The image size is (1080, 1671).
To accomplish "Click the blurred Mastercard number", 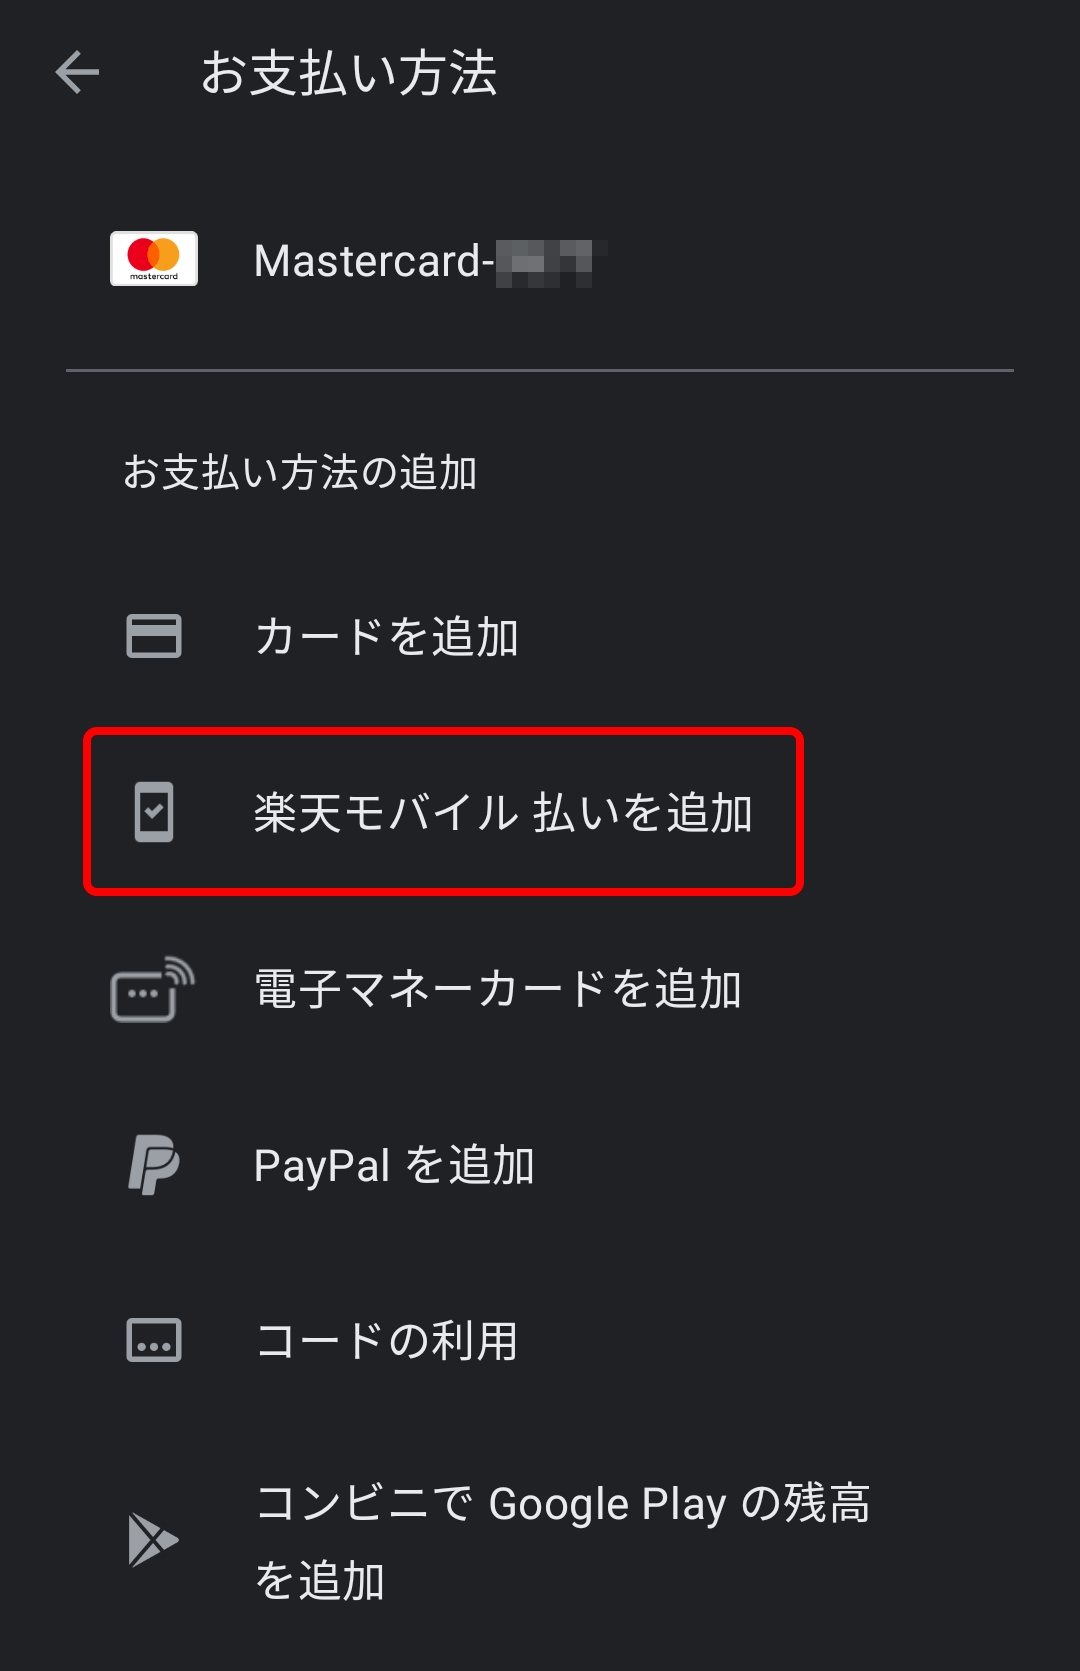I will coord(551,263).
